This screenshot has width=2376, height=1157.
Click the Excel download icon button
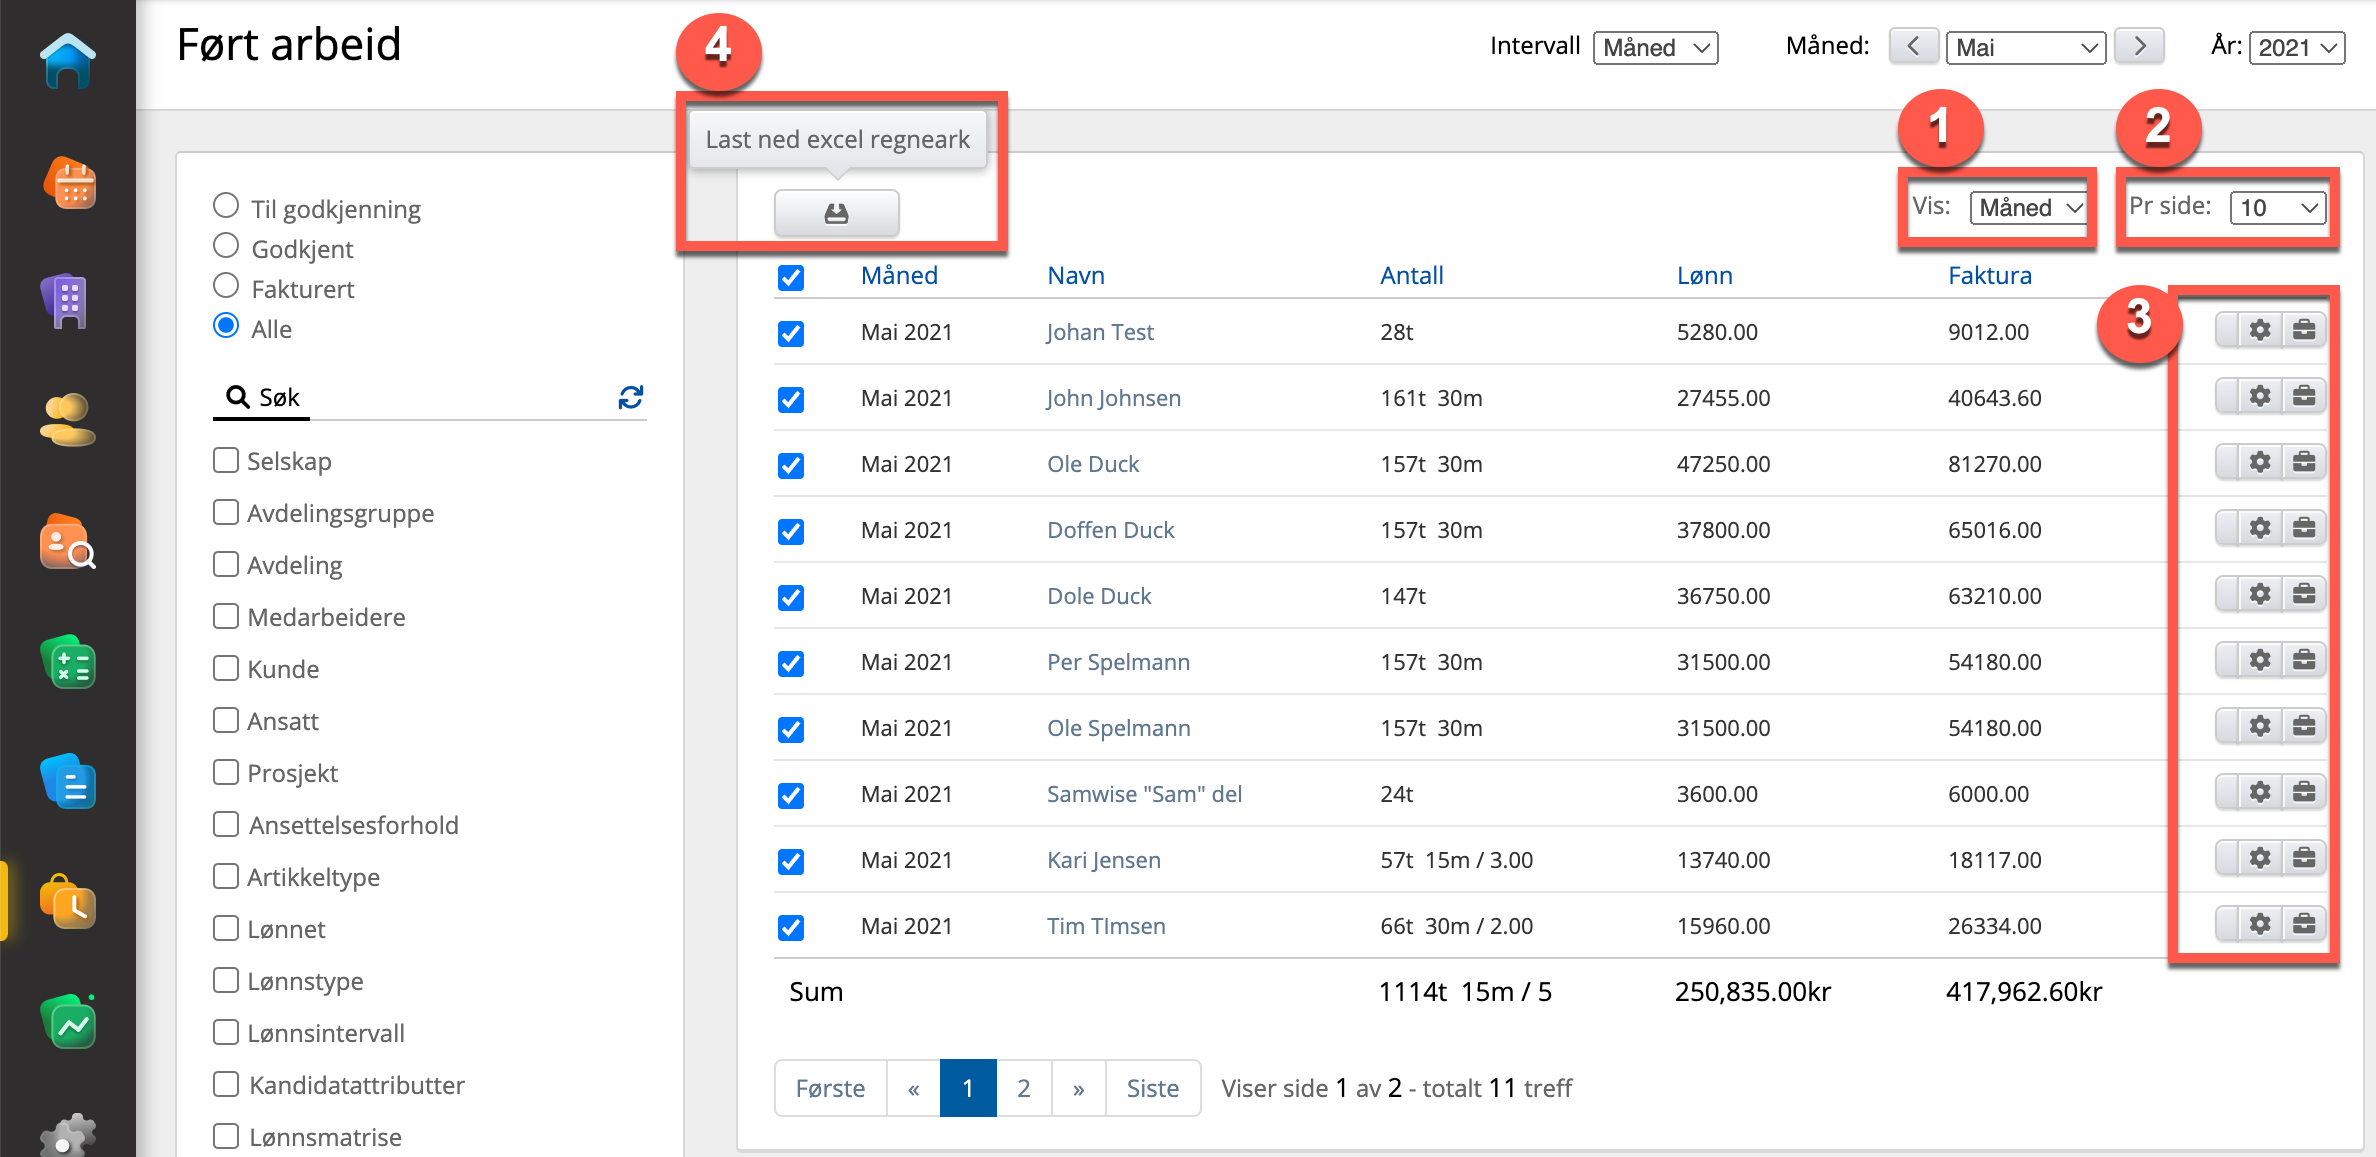pos(836,213)
